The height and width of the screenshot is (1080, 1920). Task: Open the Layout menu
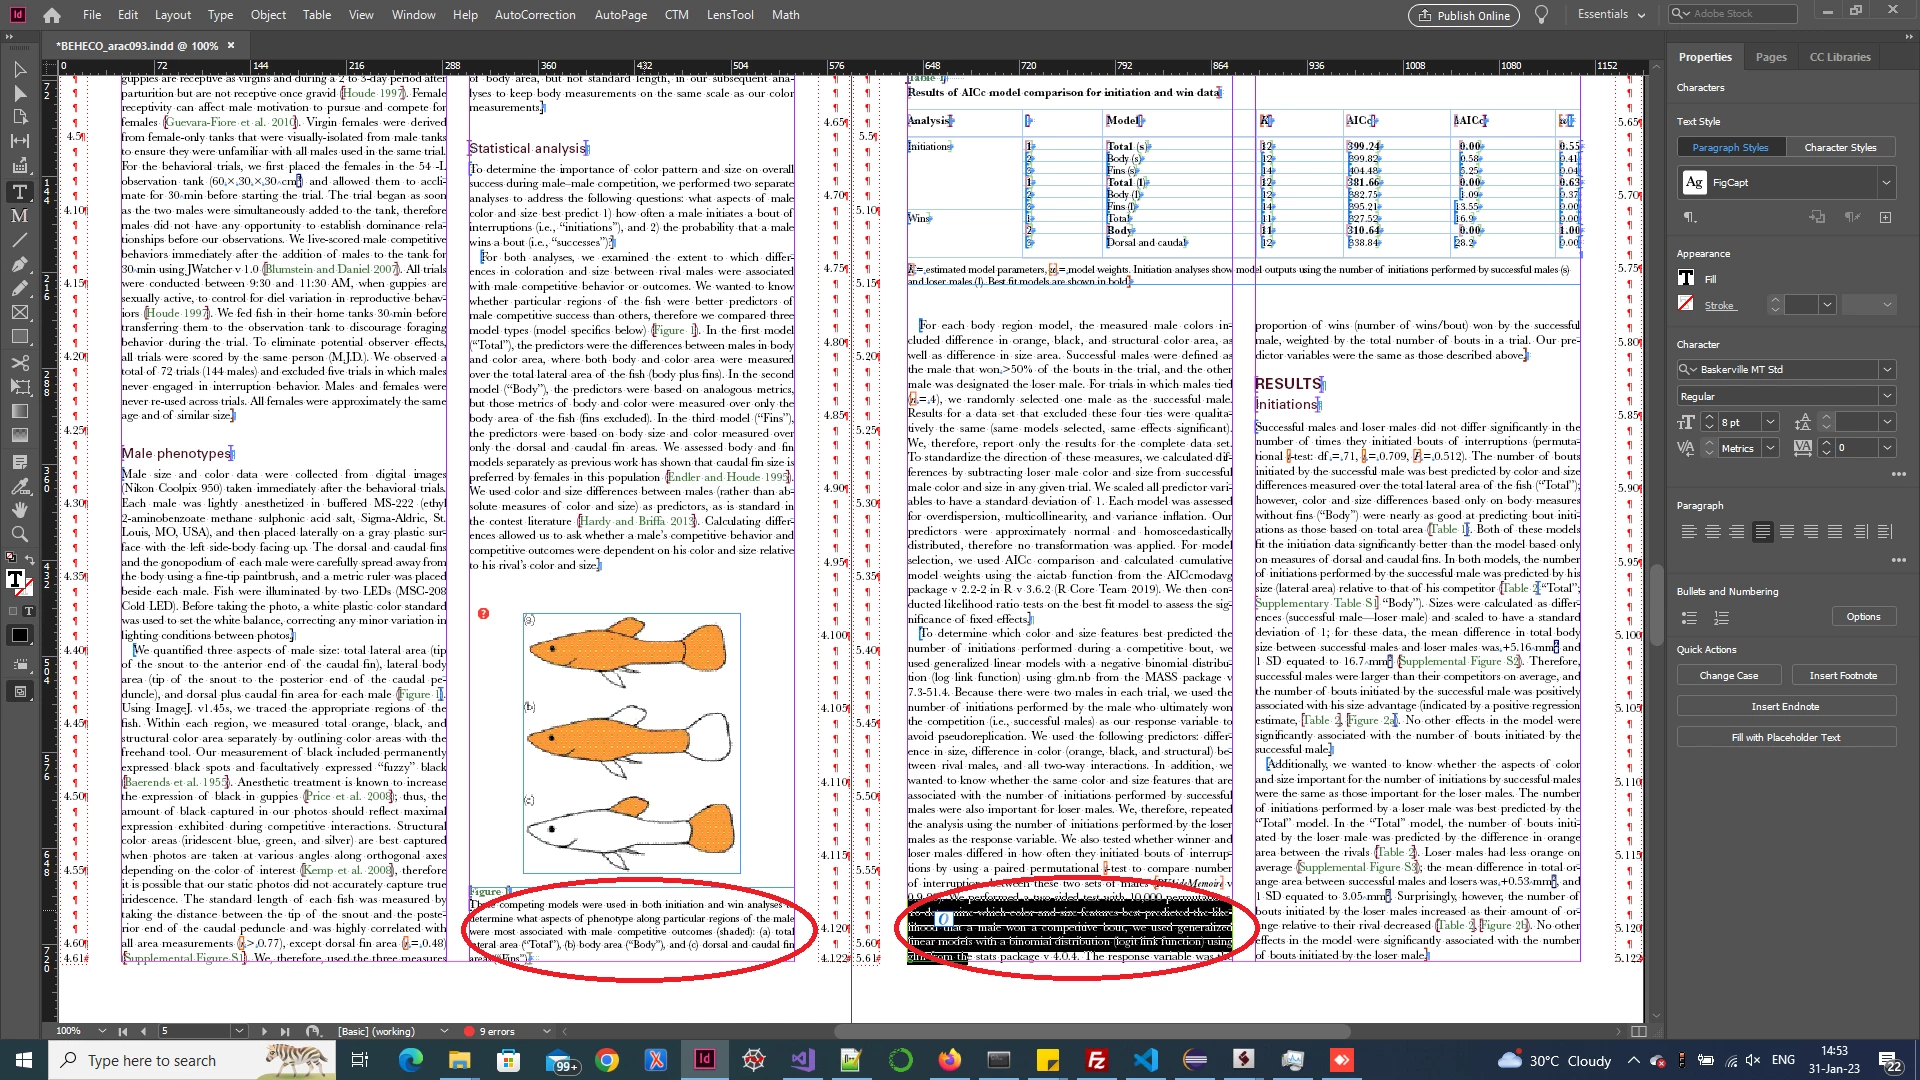point(172,15)
